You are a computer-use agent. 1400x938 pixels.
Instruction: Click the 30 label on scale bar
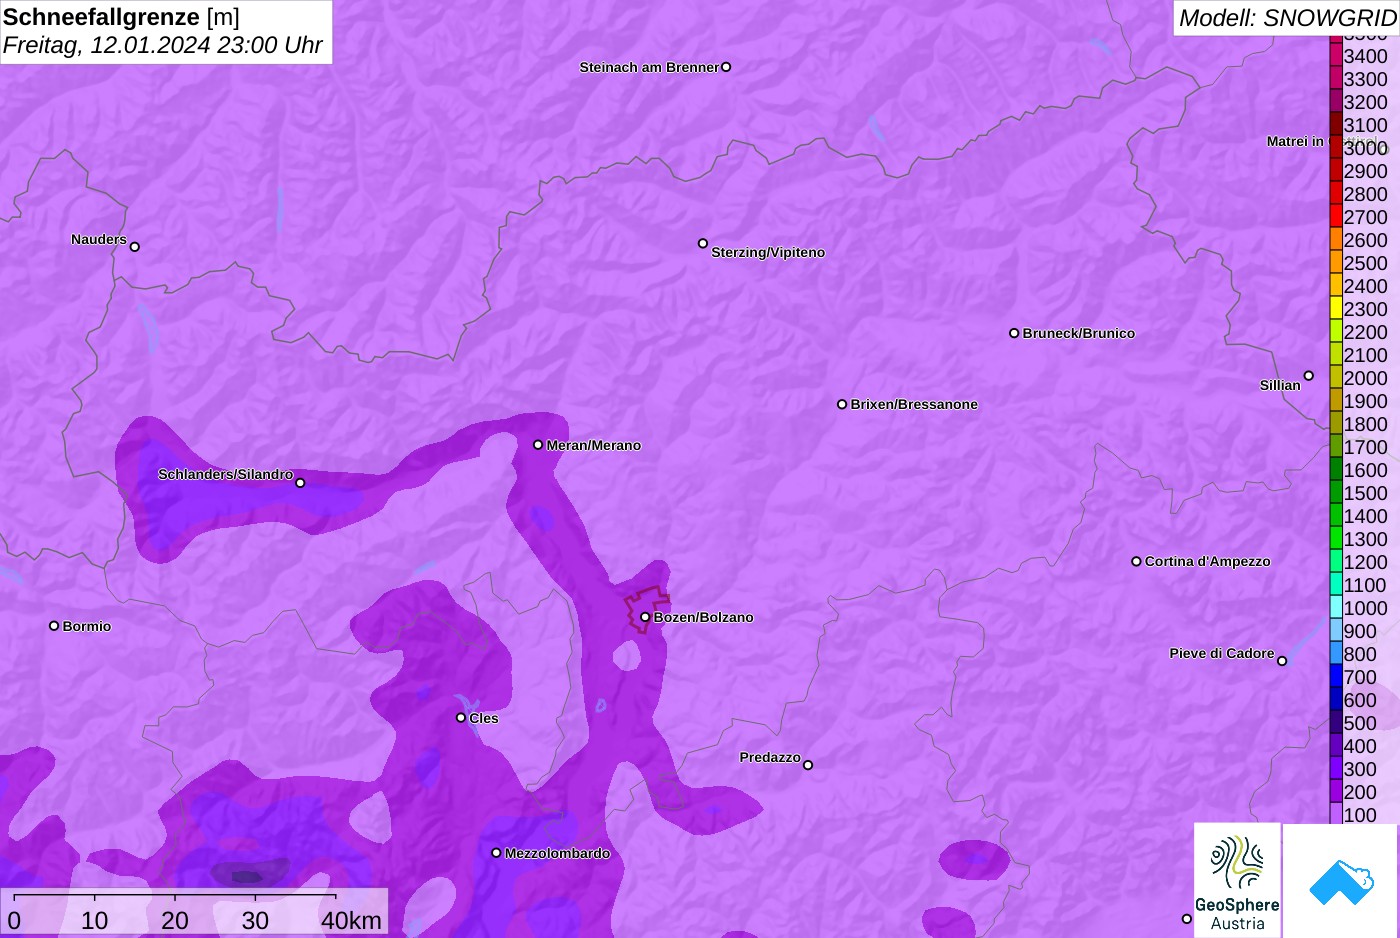(255, 920)
